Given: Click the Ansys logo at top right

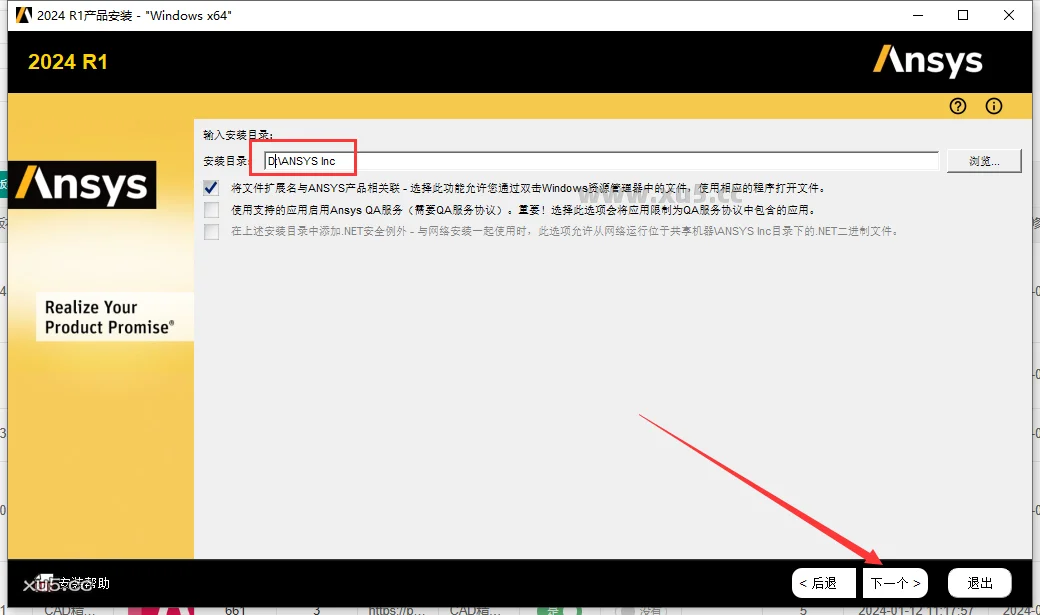Looking at the screenshot, I should click(927, 61).
